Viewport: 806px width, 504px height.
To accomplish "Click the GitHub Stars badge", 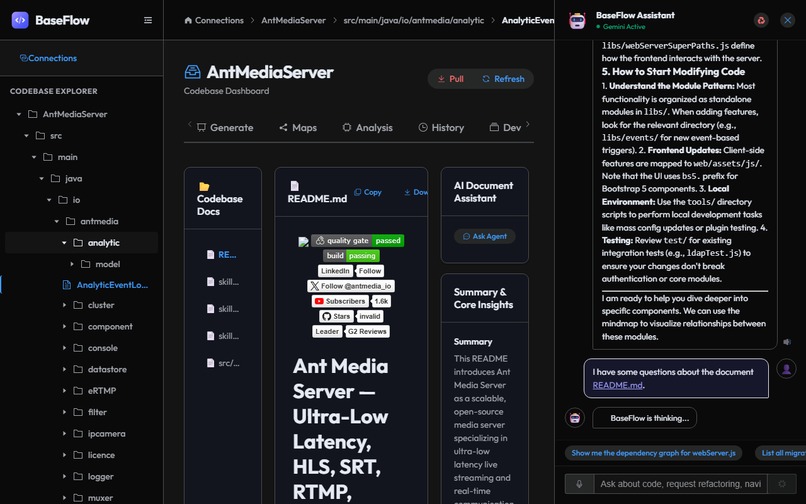I will (x=351, y=316).
